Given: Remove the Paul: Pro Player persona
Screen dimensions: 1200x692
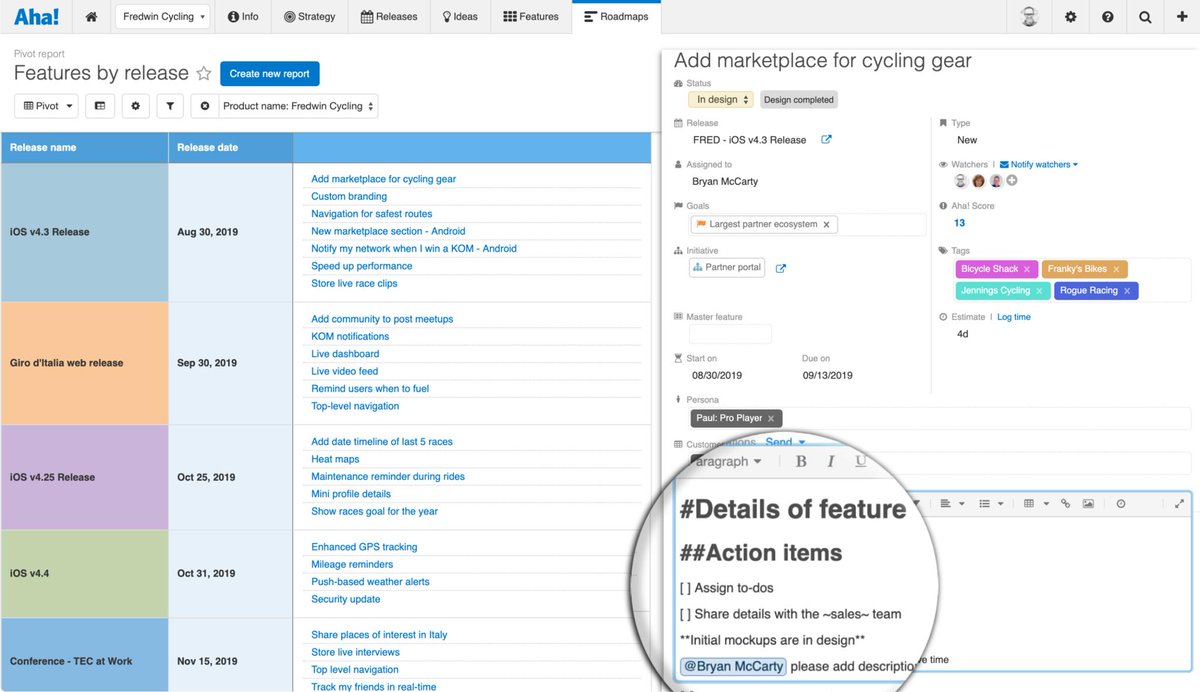Looking at the screenshot, I should [771, 418].
